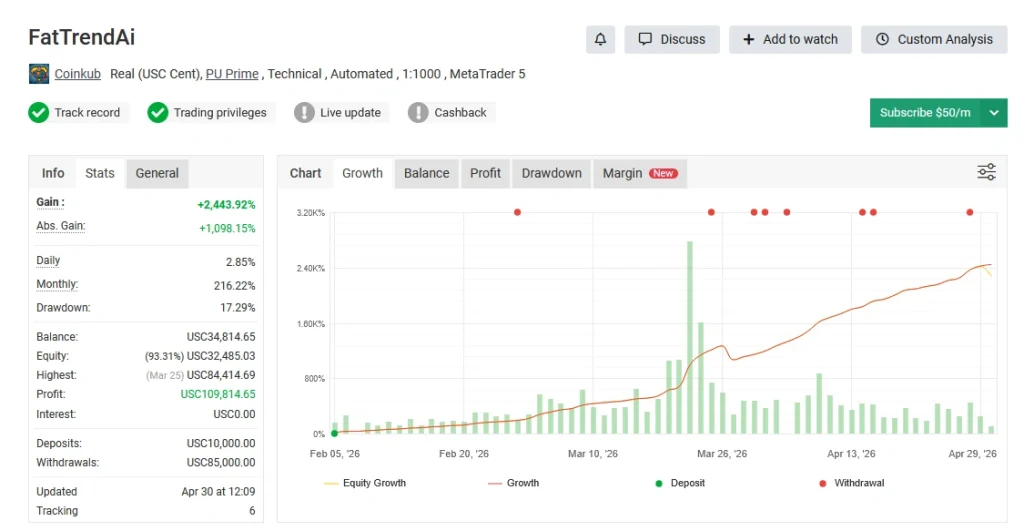This screenshot has height=531, width=1024.
Task: Click the Trading privileges green checkmark icon
Action: pyautogui.click(x=157, y=112)
